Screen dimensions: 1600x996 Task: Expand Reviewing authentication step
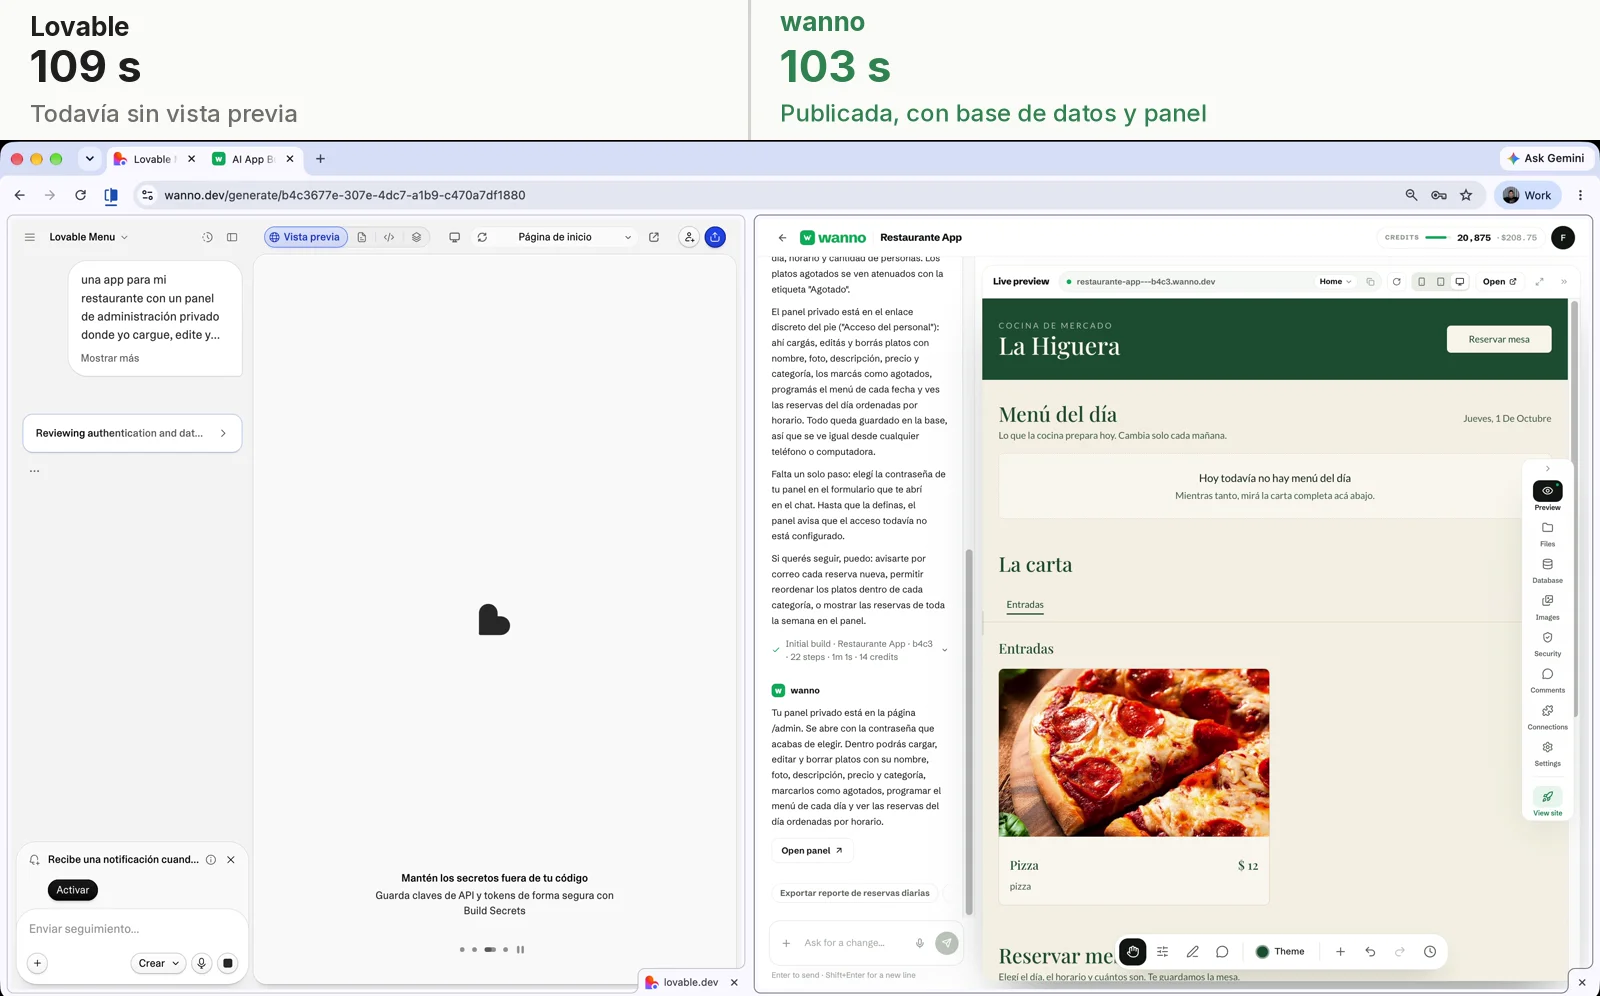tap(132, 433)
